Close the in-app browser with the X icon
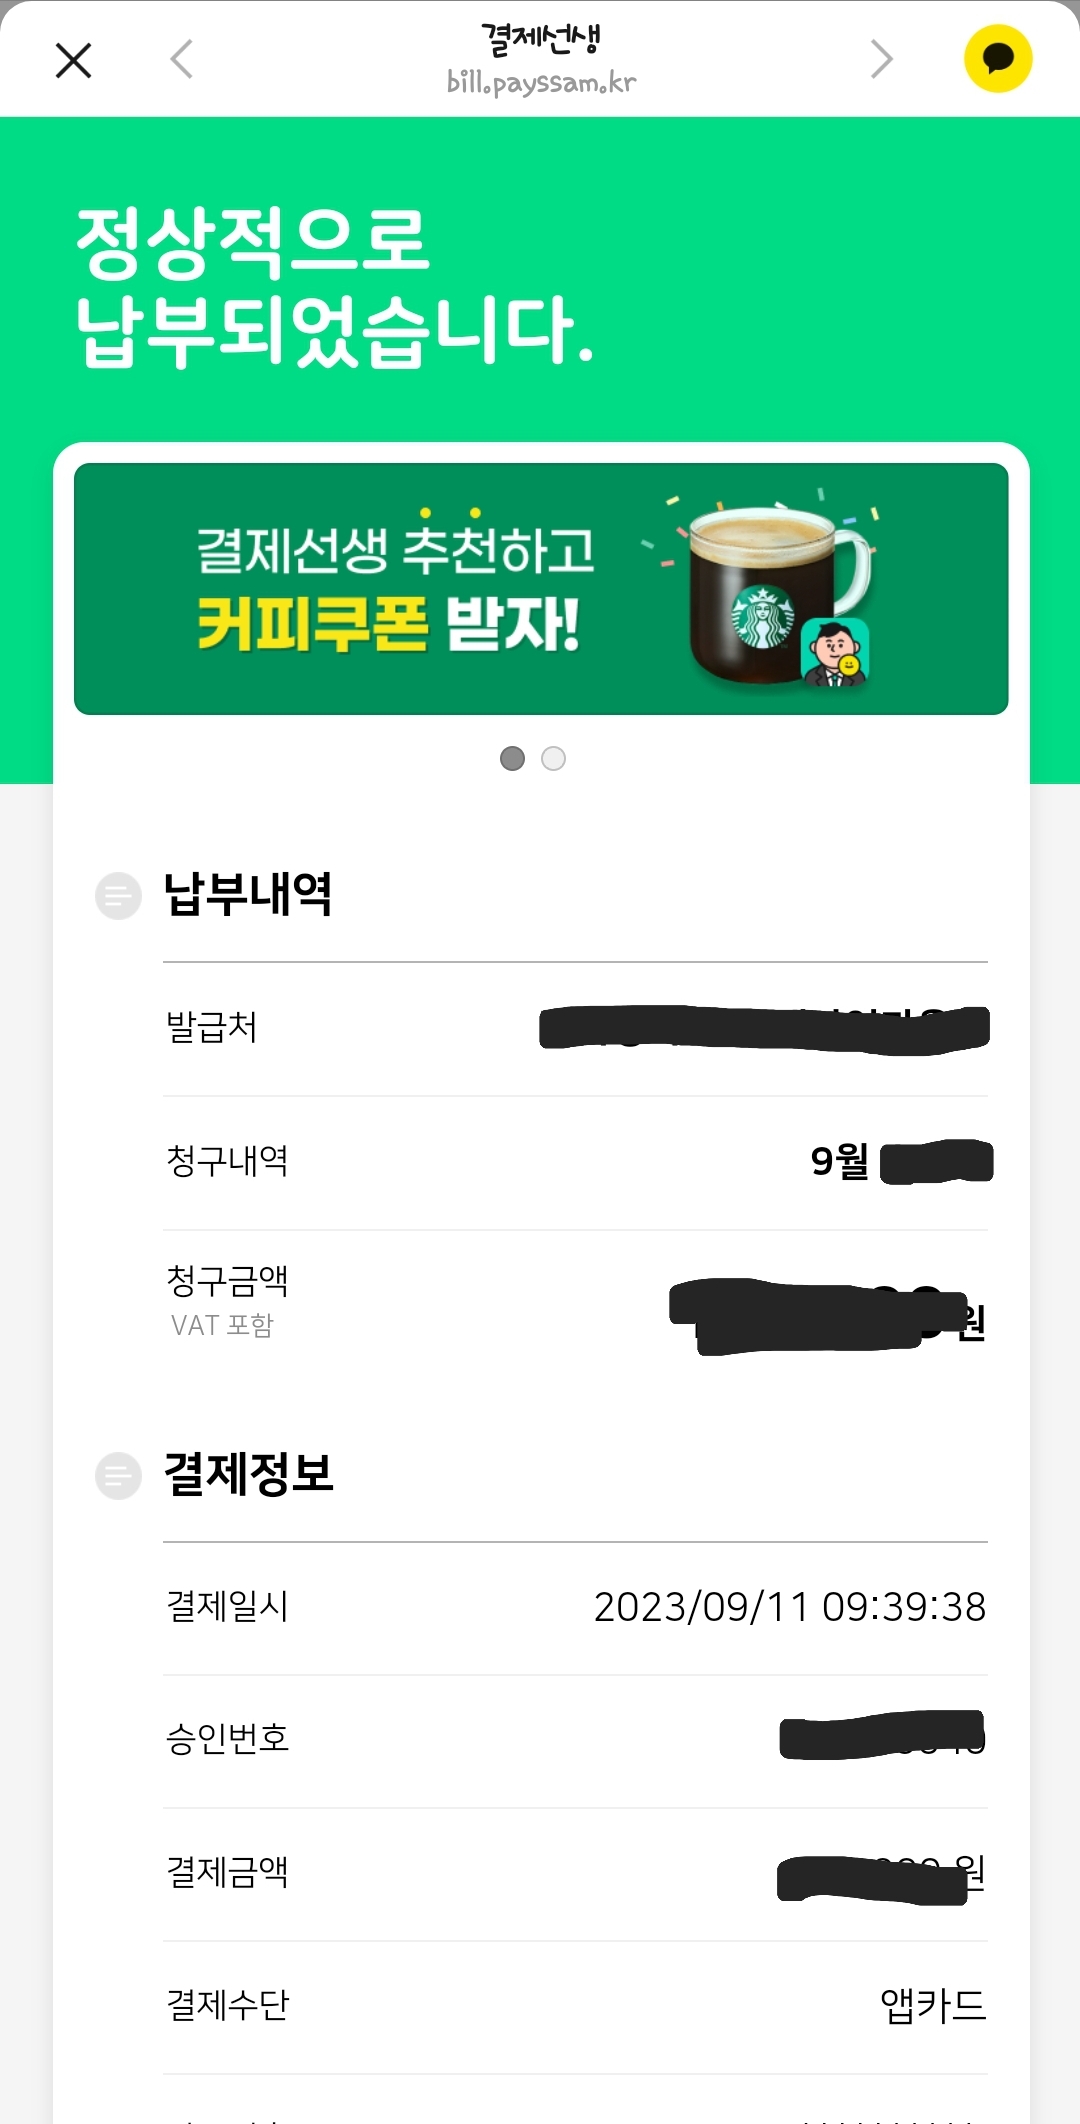Viewport: 1080px width, 2124px height. coord(73,60)
